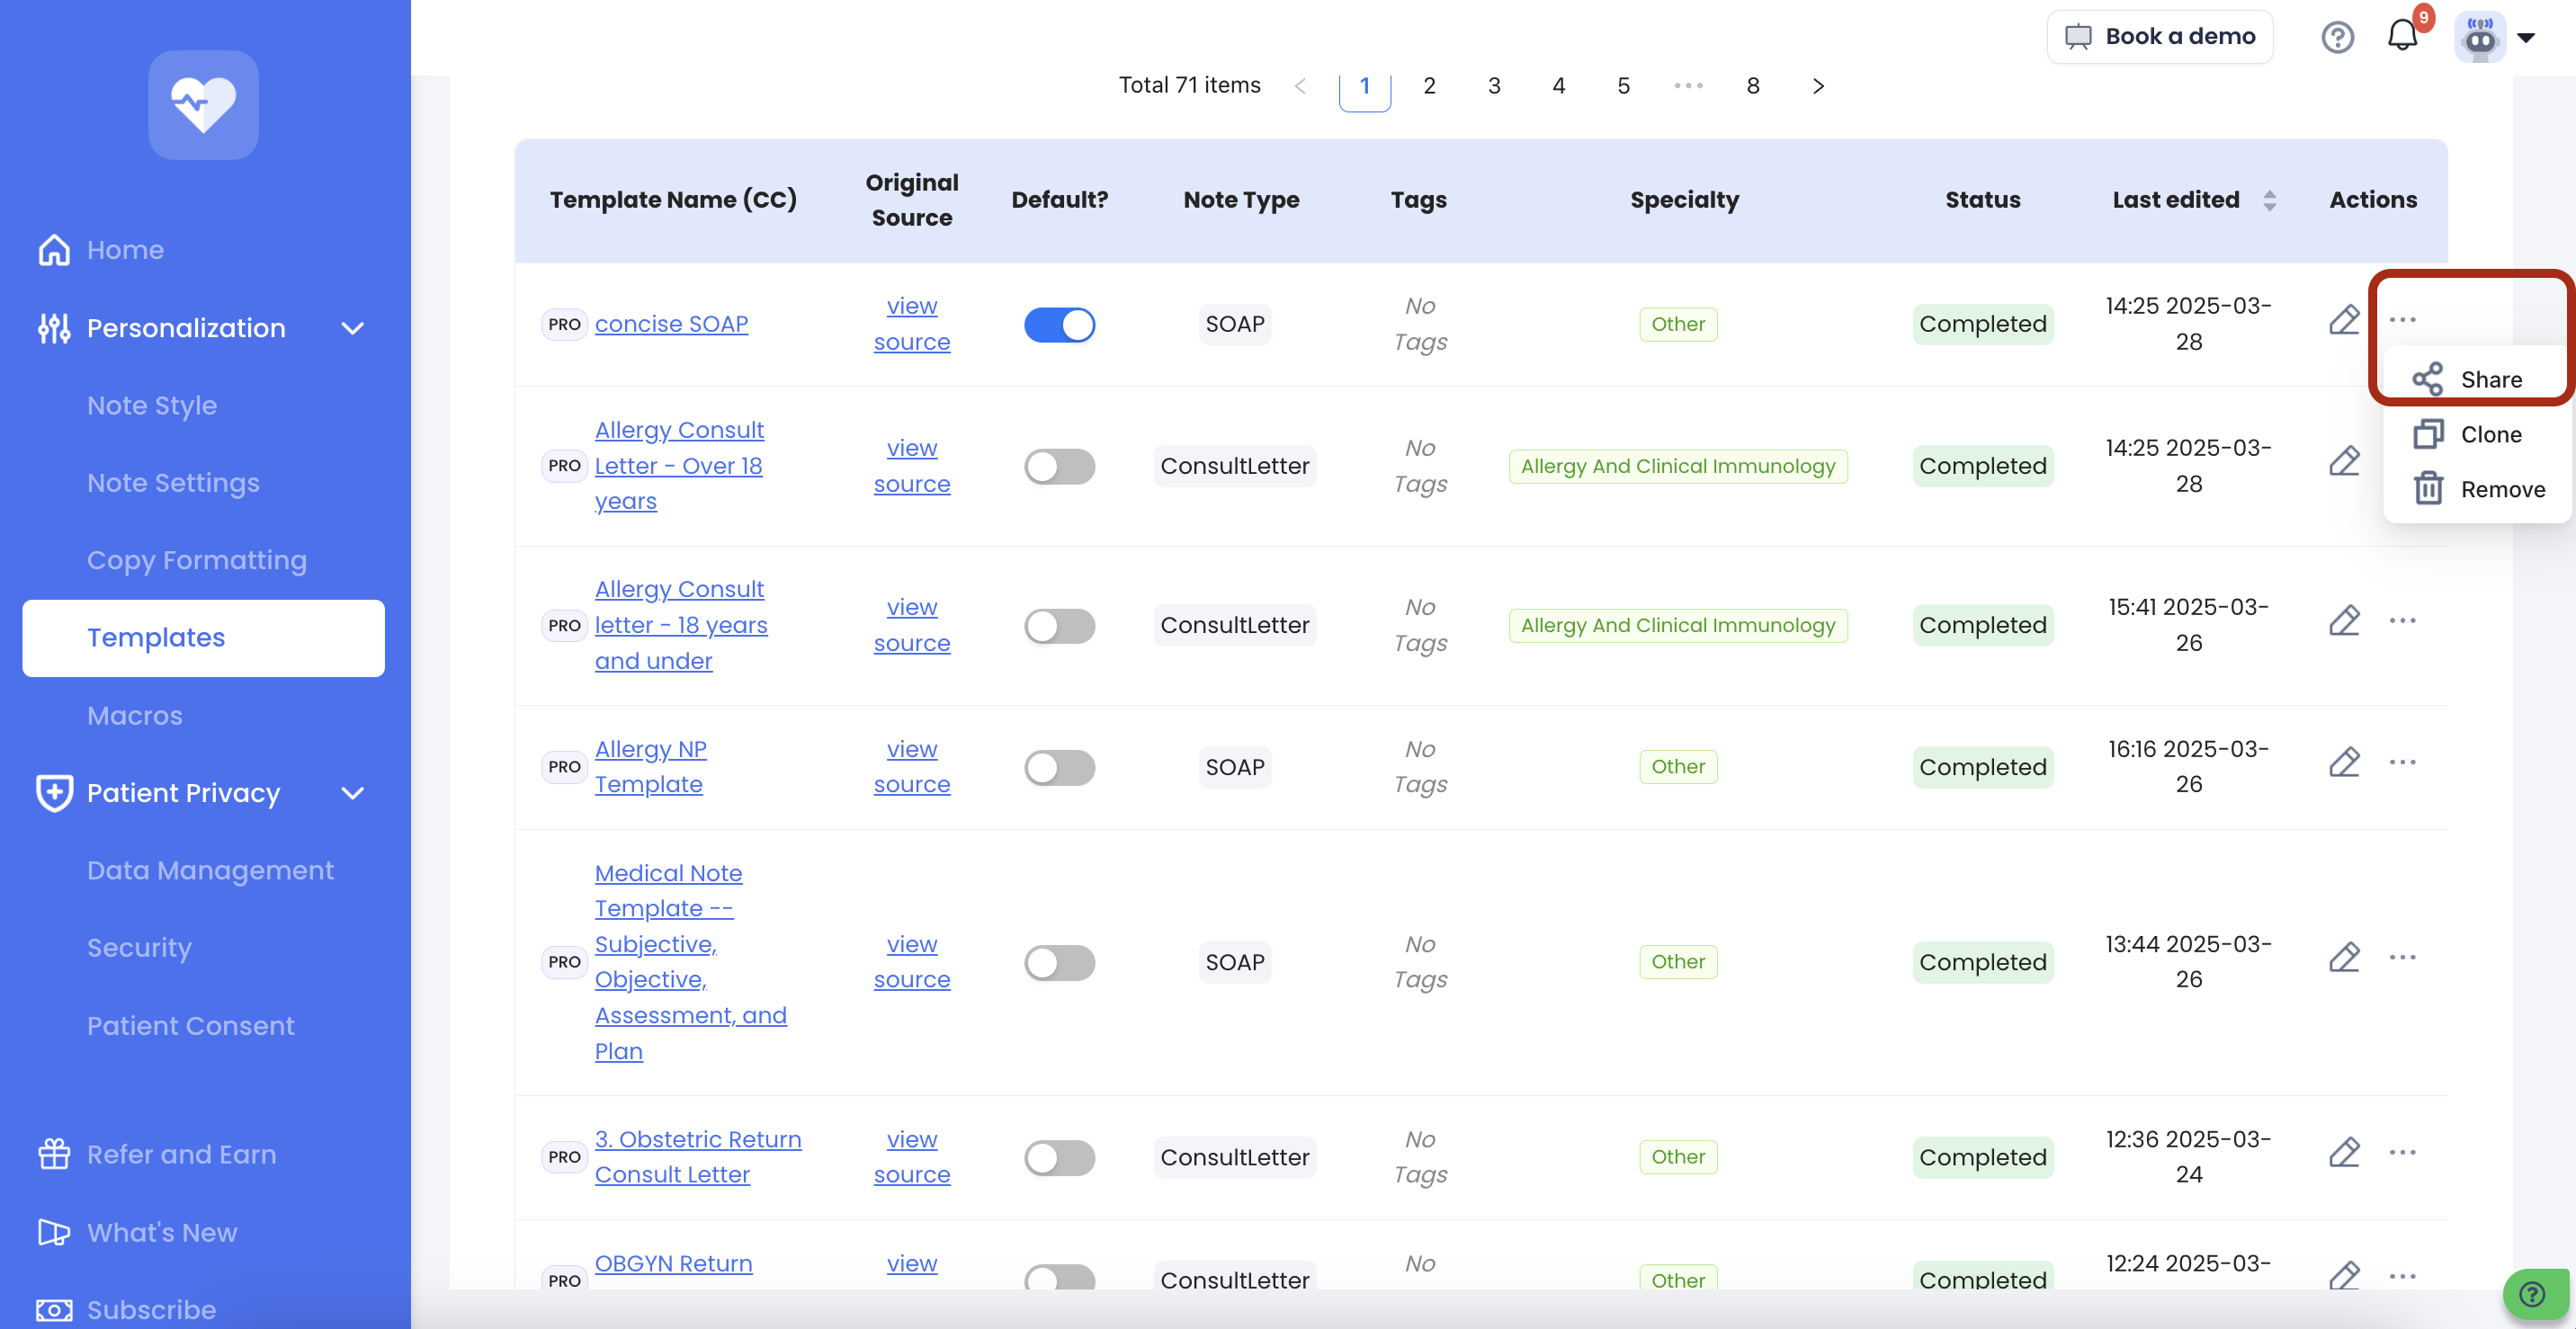Open Macros in the sidebar

coord(135,716)
